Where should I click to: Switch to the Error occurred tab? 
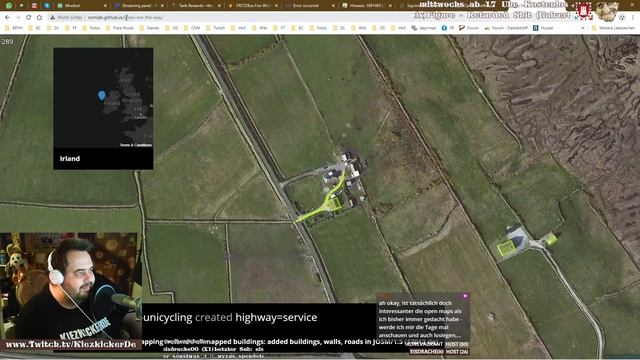[x=309, y=6]
